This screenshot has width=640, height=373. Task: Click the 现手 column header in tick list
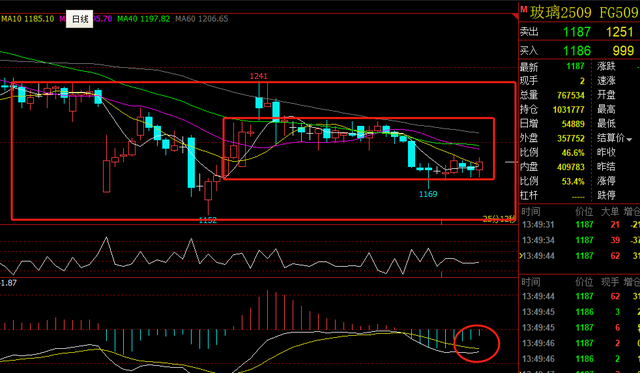610,282
